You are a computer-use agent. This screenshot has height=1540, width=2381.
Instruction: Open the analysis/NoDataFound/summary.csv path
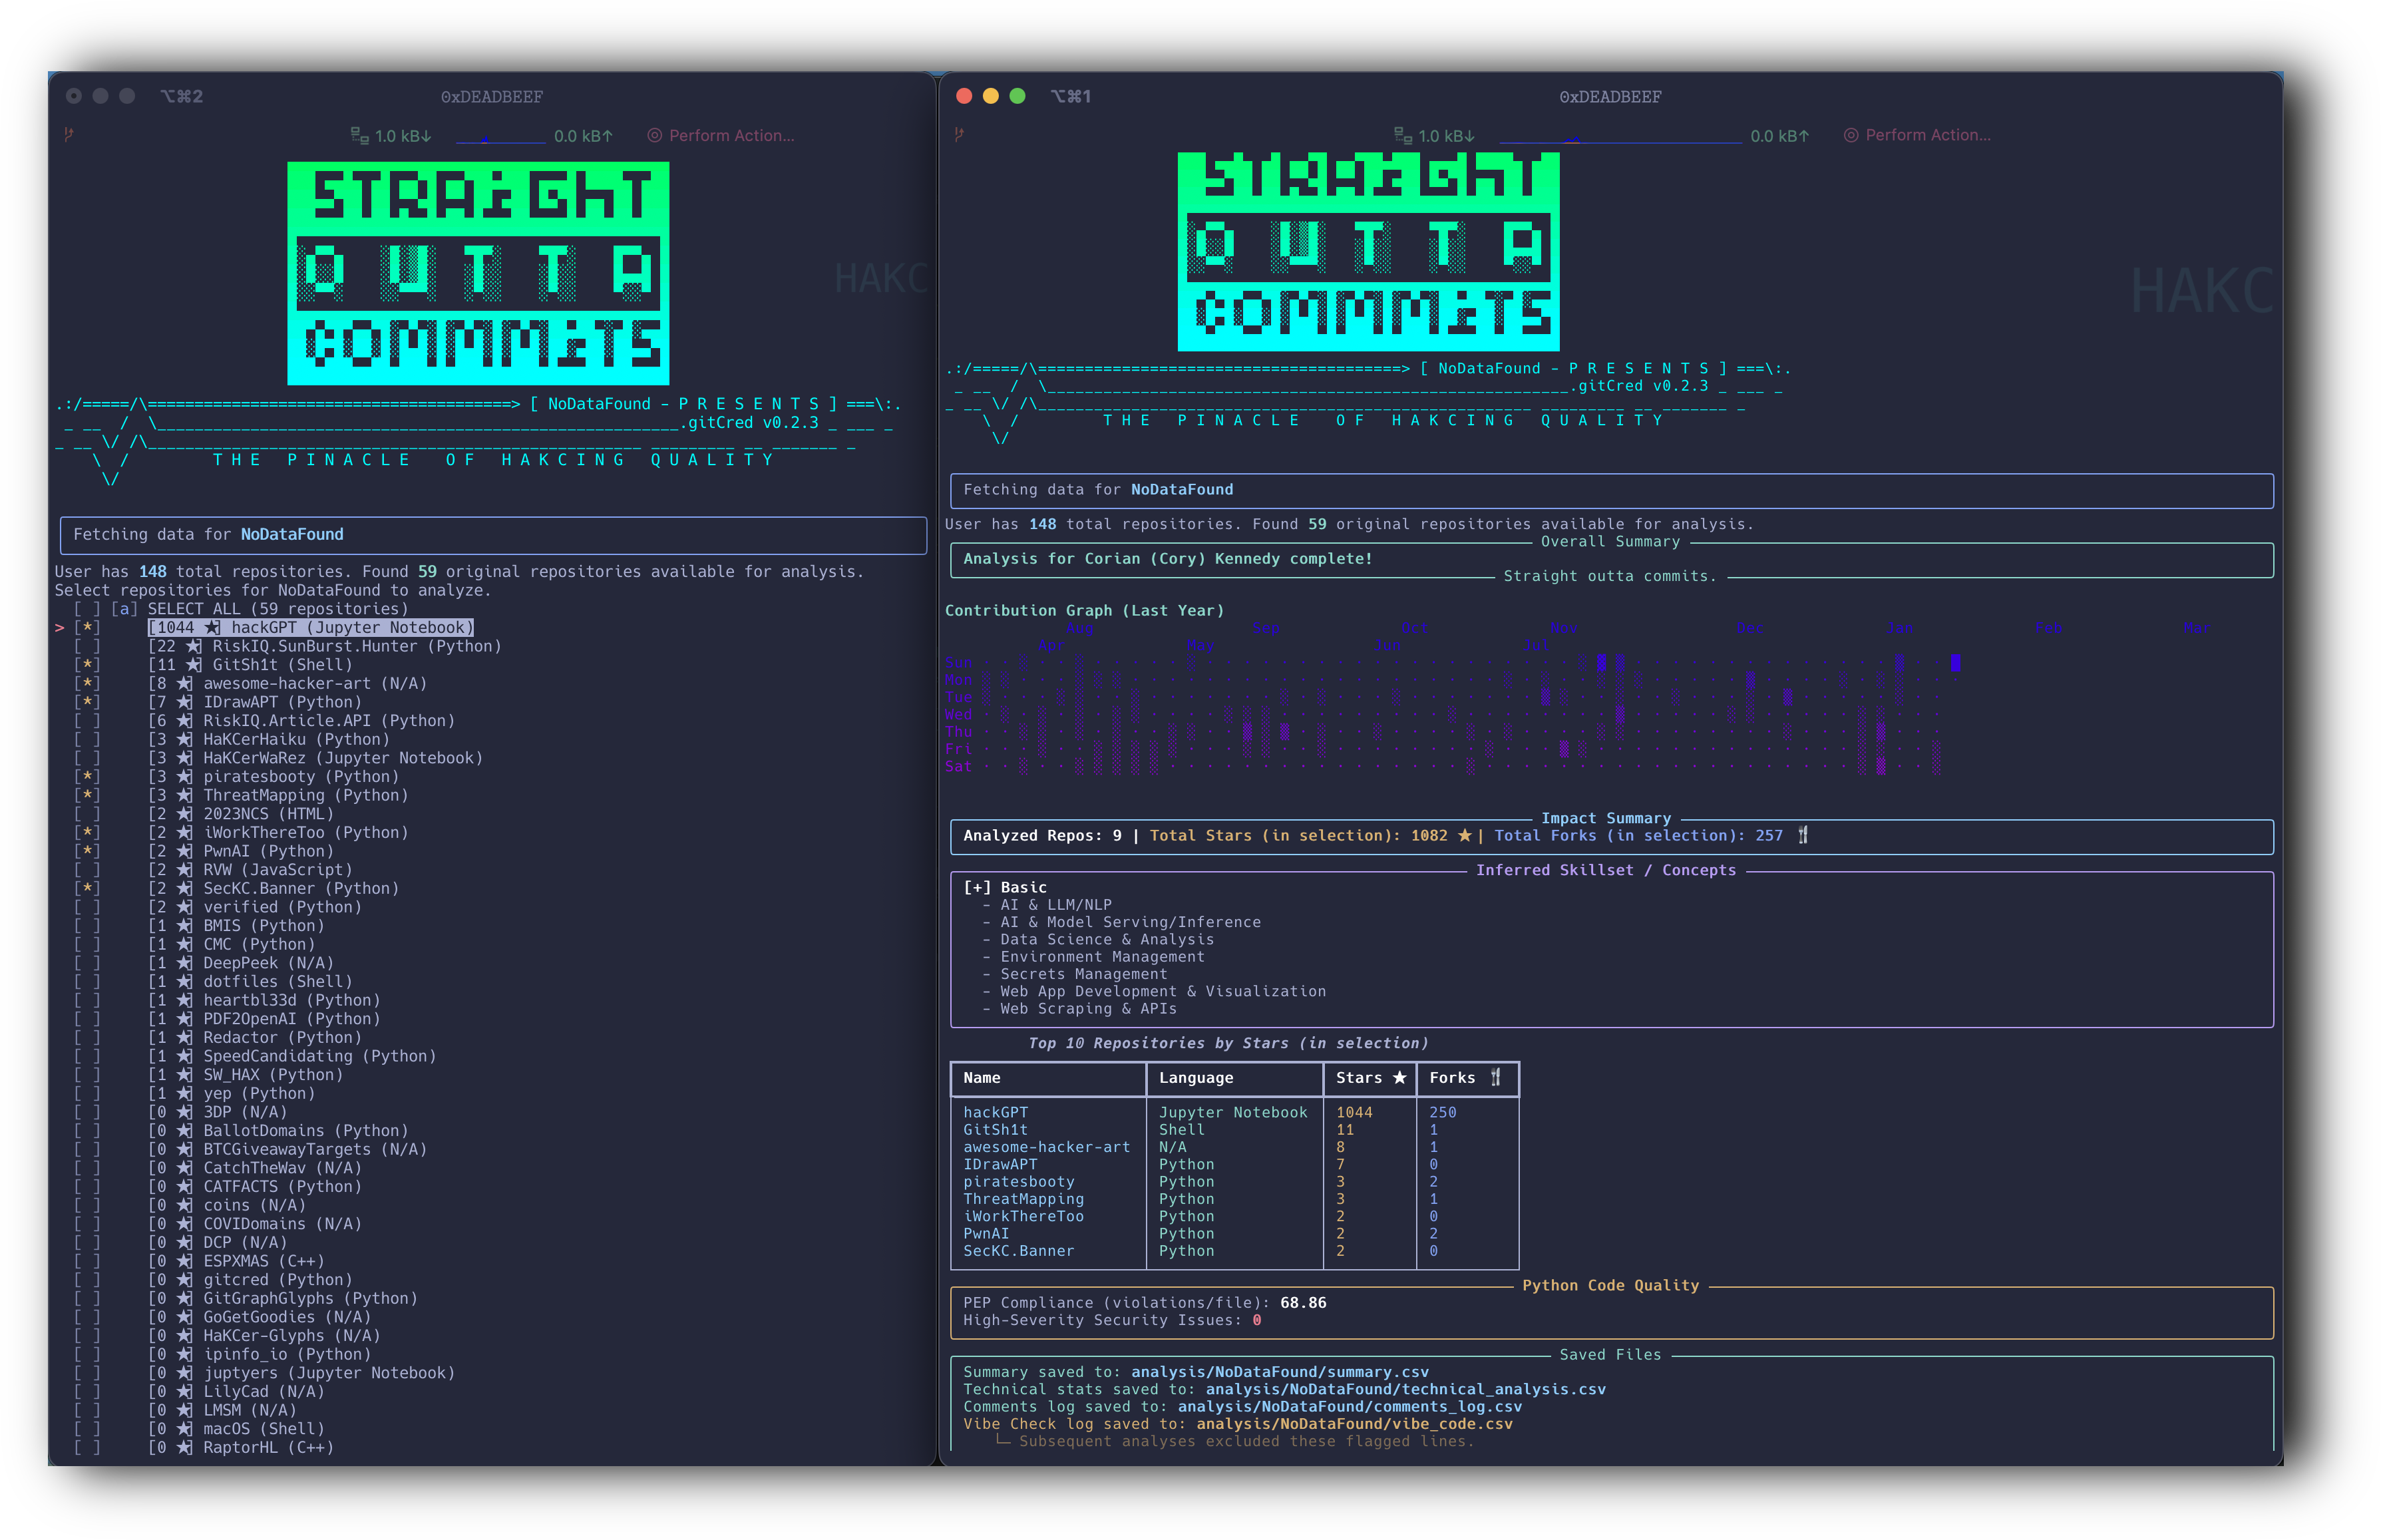click(1279, 1372)
